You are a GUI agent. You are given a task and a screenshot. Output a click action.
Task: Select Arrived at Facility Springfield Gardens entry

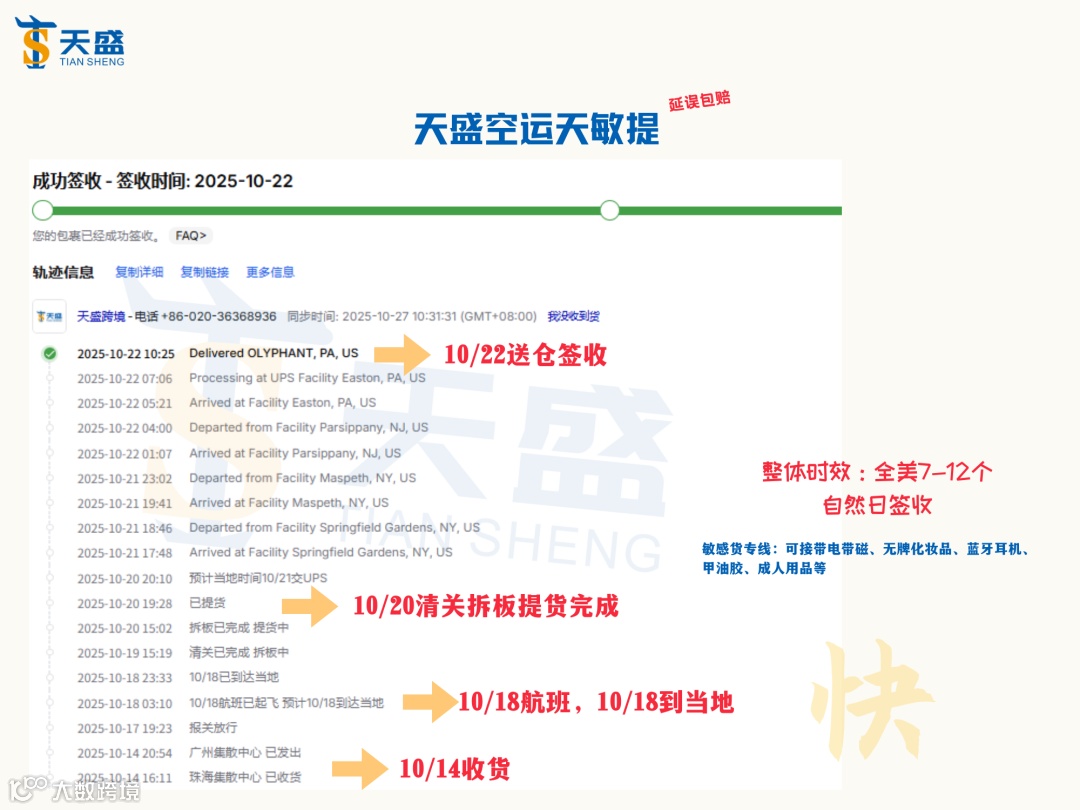pos(320,552)
